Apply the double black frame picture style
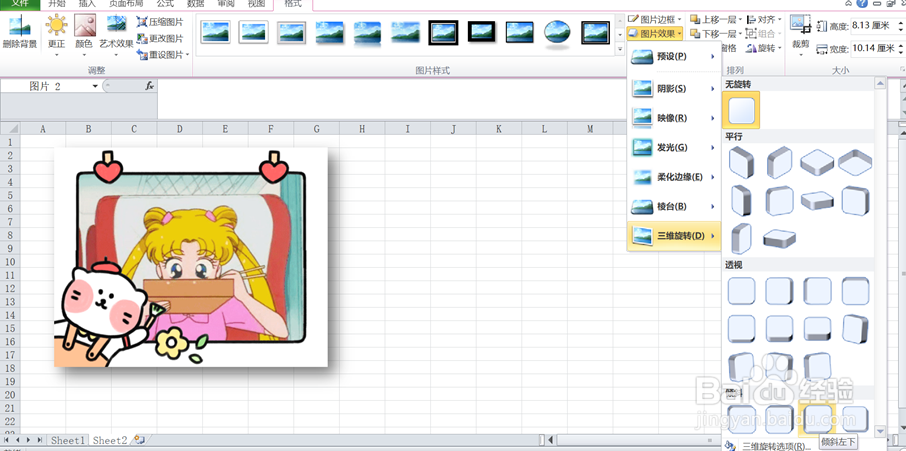This screenshot has height=451, width=906. [x=443, y=33]
